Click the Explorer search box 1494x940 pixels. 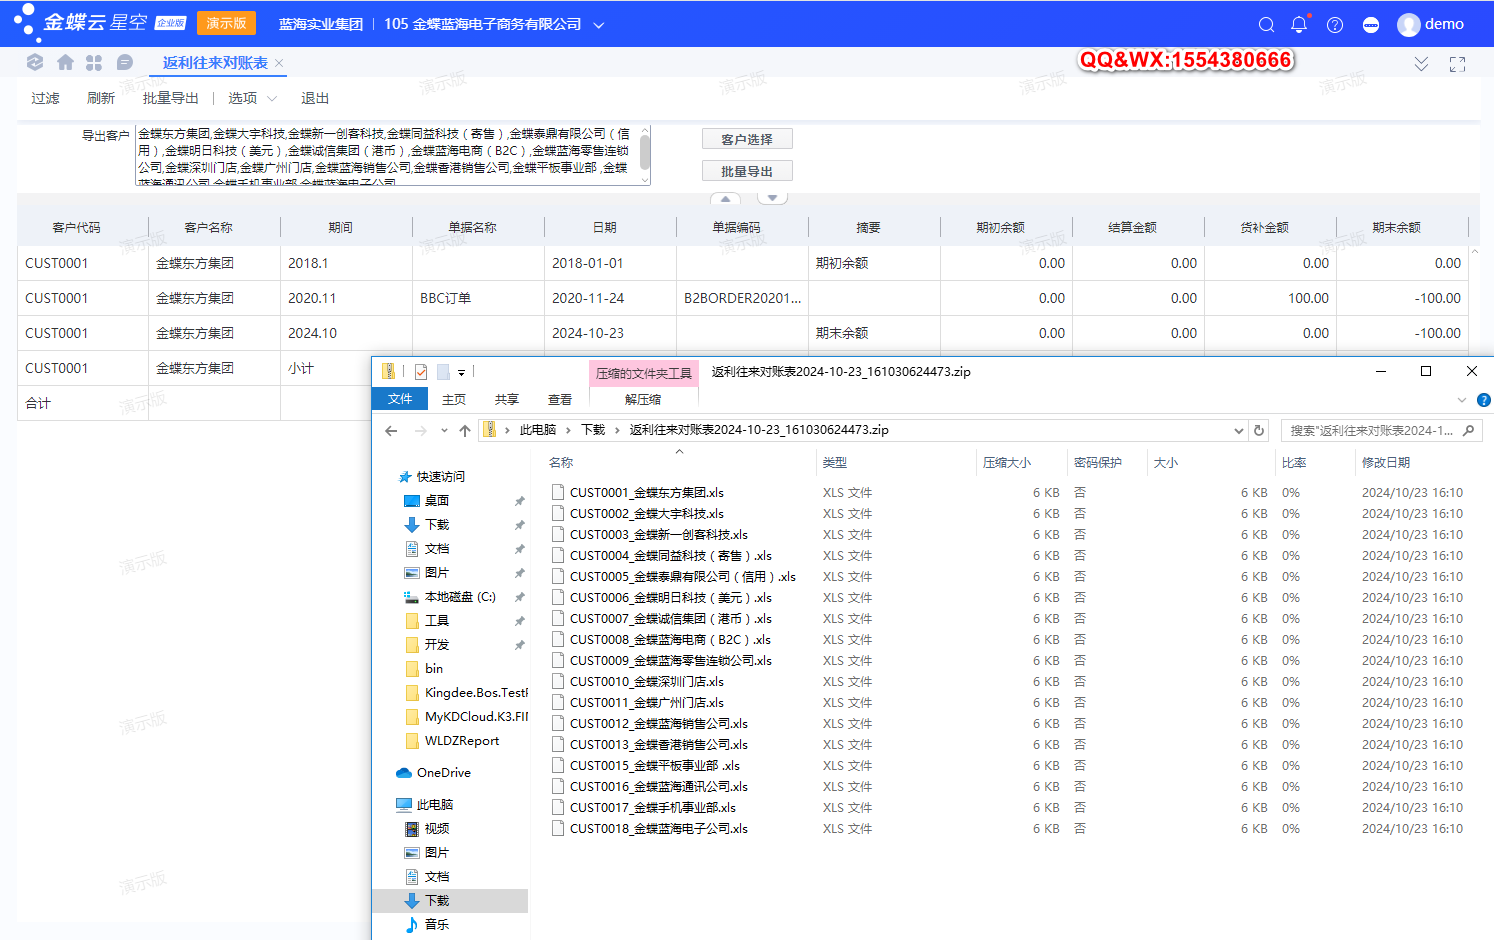1381,431
